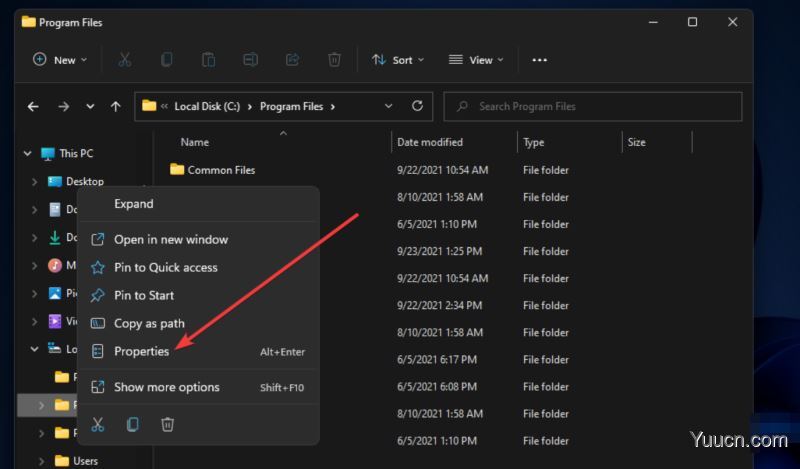Click the Cut toolbar icon
This screenshot has width=800, height=469.
tap(124, 60)
